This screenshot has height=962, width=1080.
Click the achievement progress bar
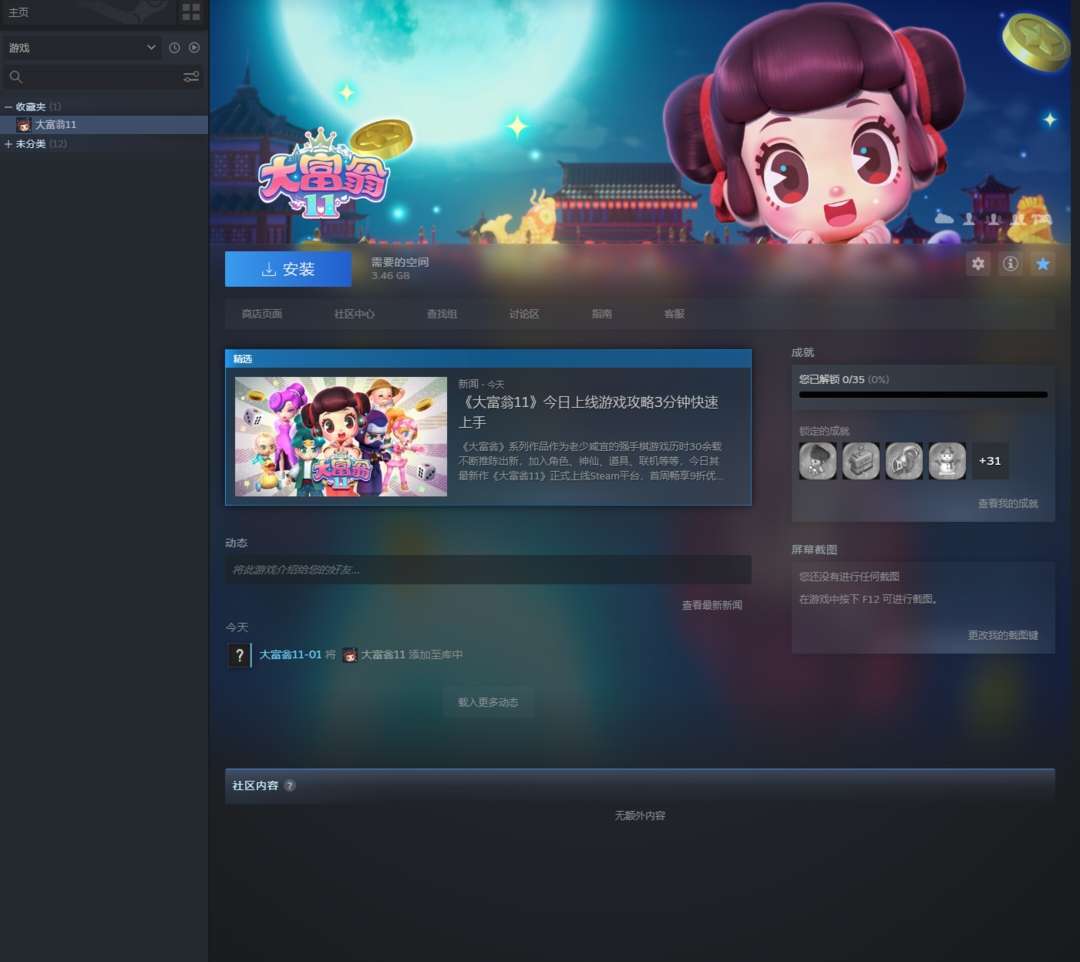click(923, 395)
